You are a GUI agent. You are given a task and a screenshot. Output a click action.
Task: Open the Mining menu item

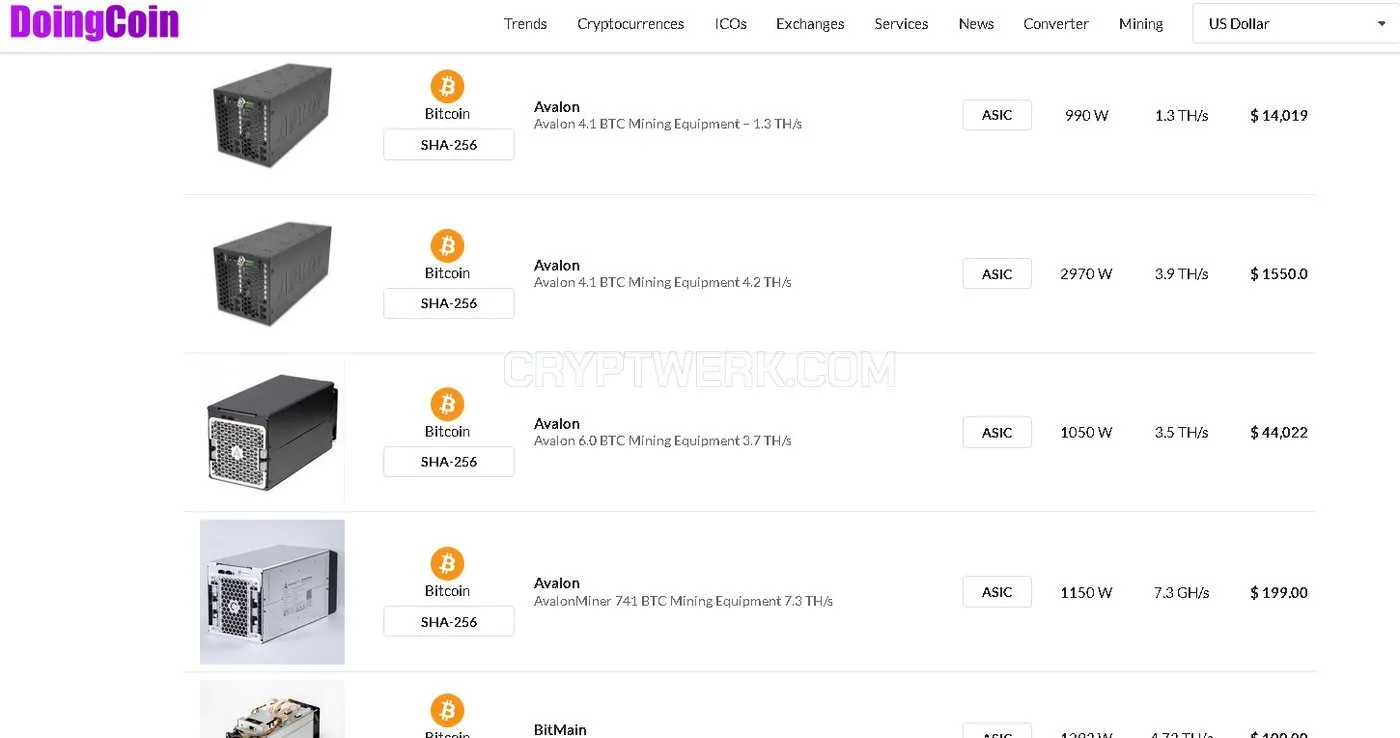[x=1141, y=24]
